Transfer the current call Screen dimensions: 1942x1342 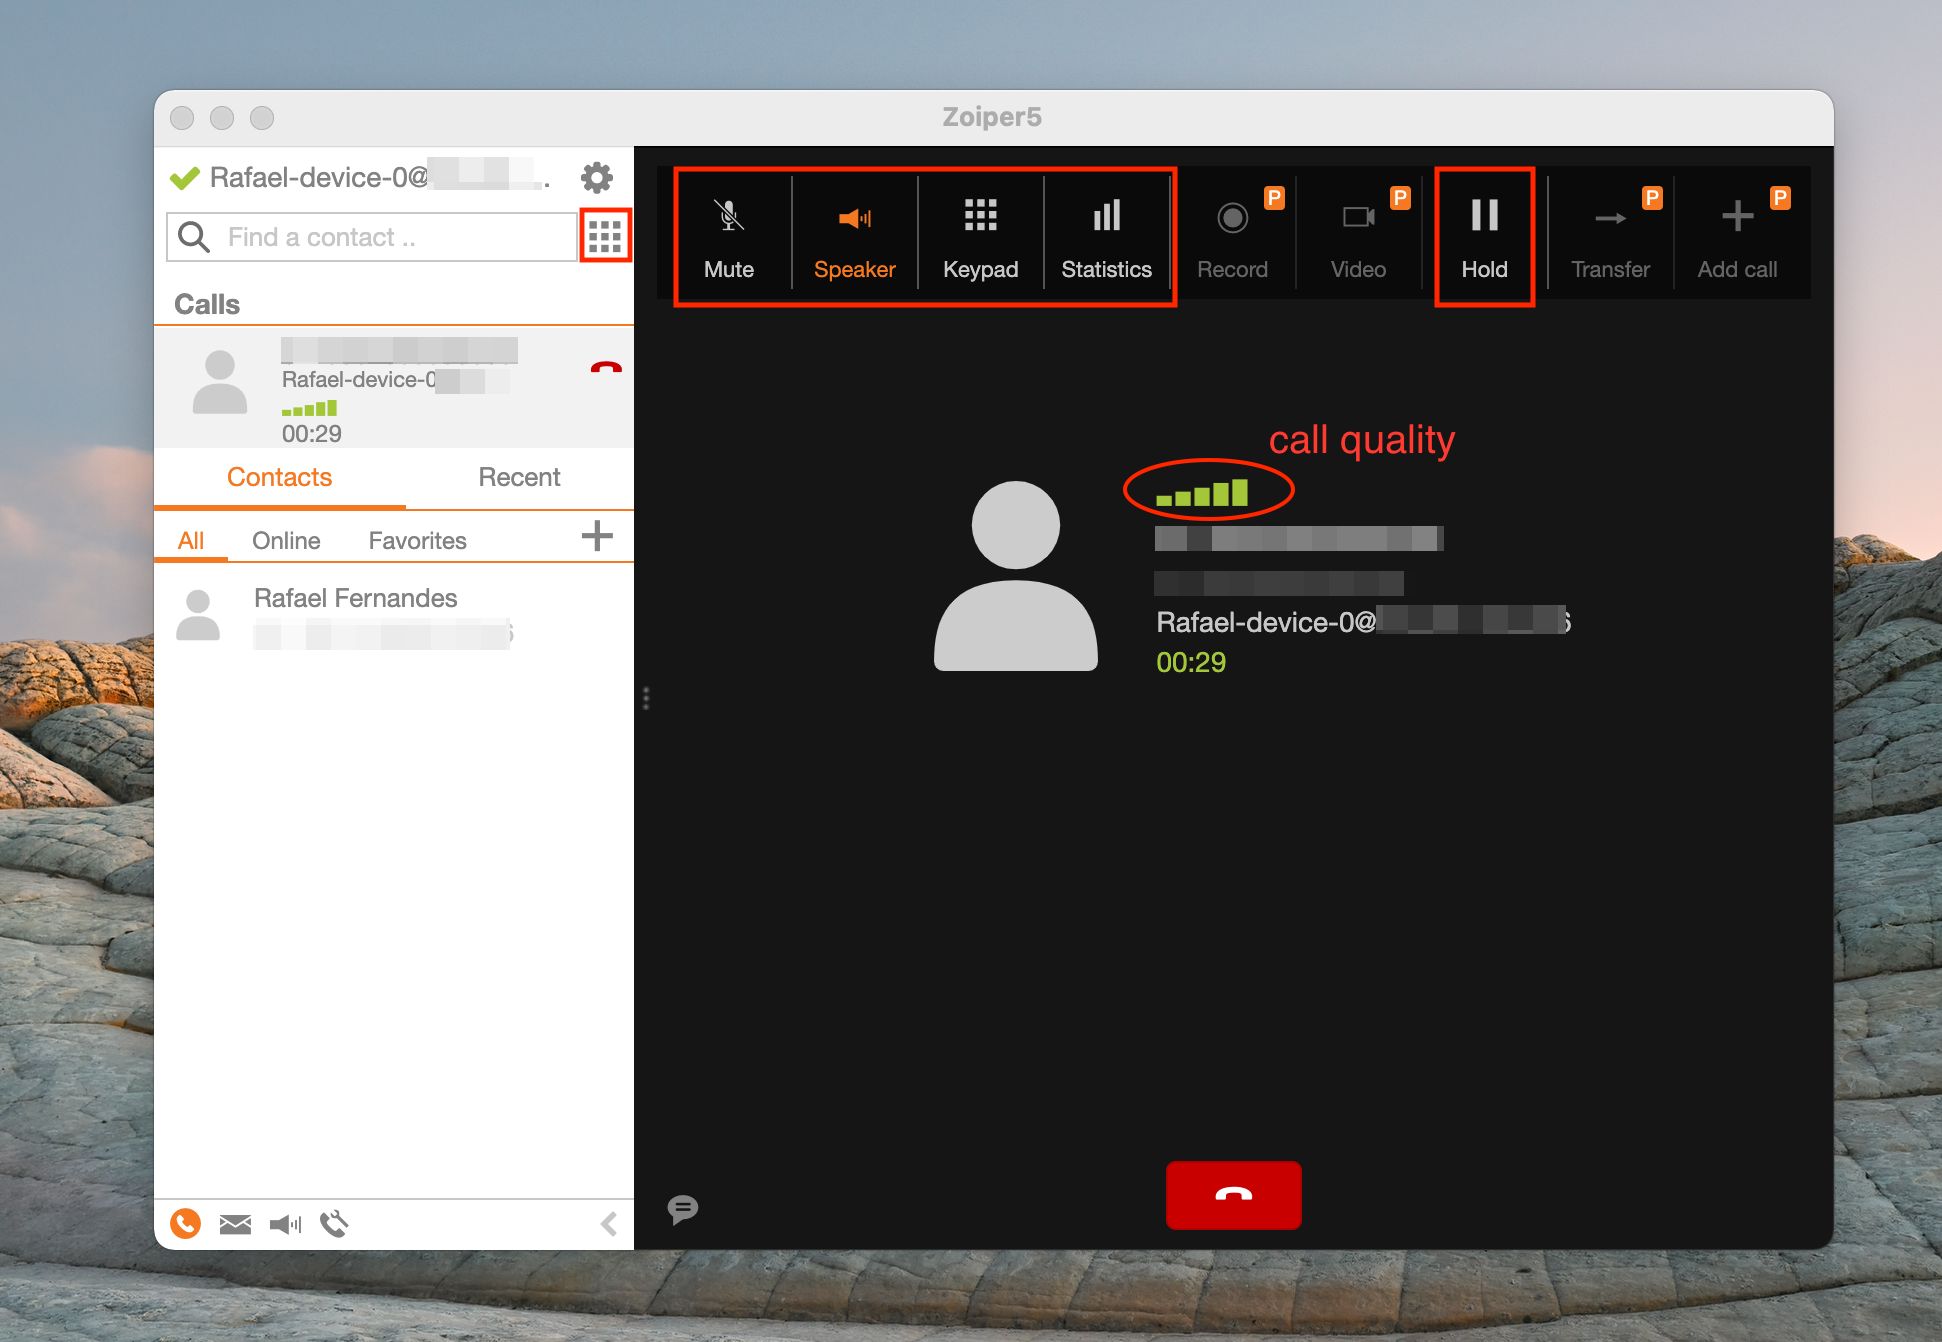point(1610,234)
